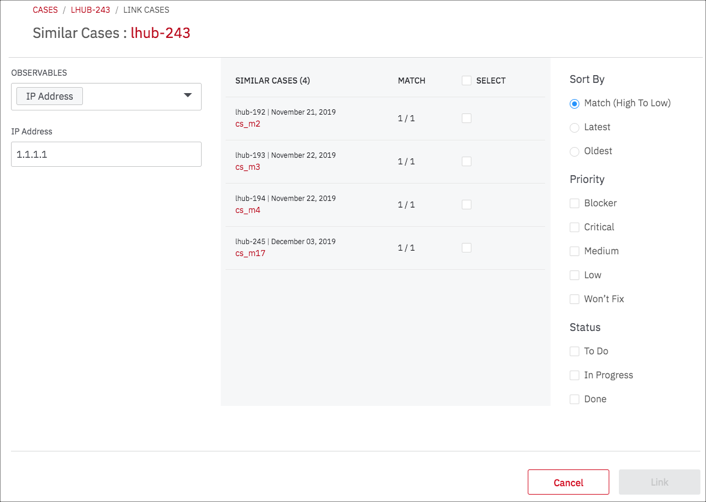Image resolution: width=706 pixels, height=502 pixels.
Task: Select the checkbox for case cs_m4
Action: point(466,205)
